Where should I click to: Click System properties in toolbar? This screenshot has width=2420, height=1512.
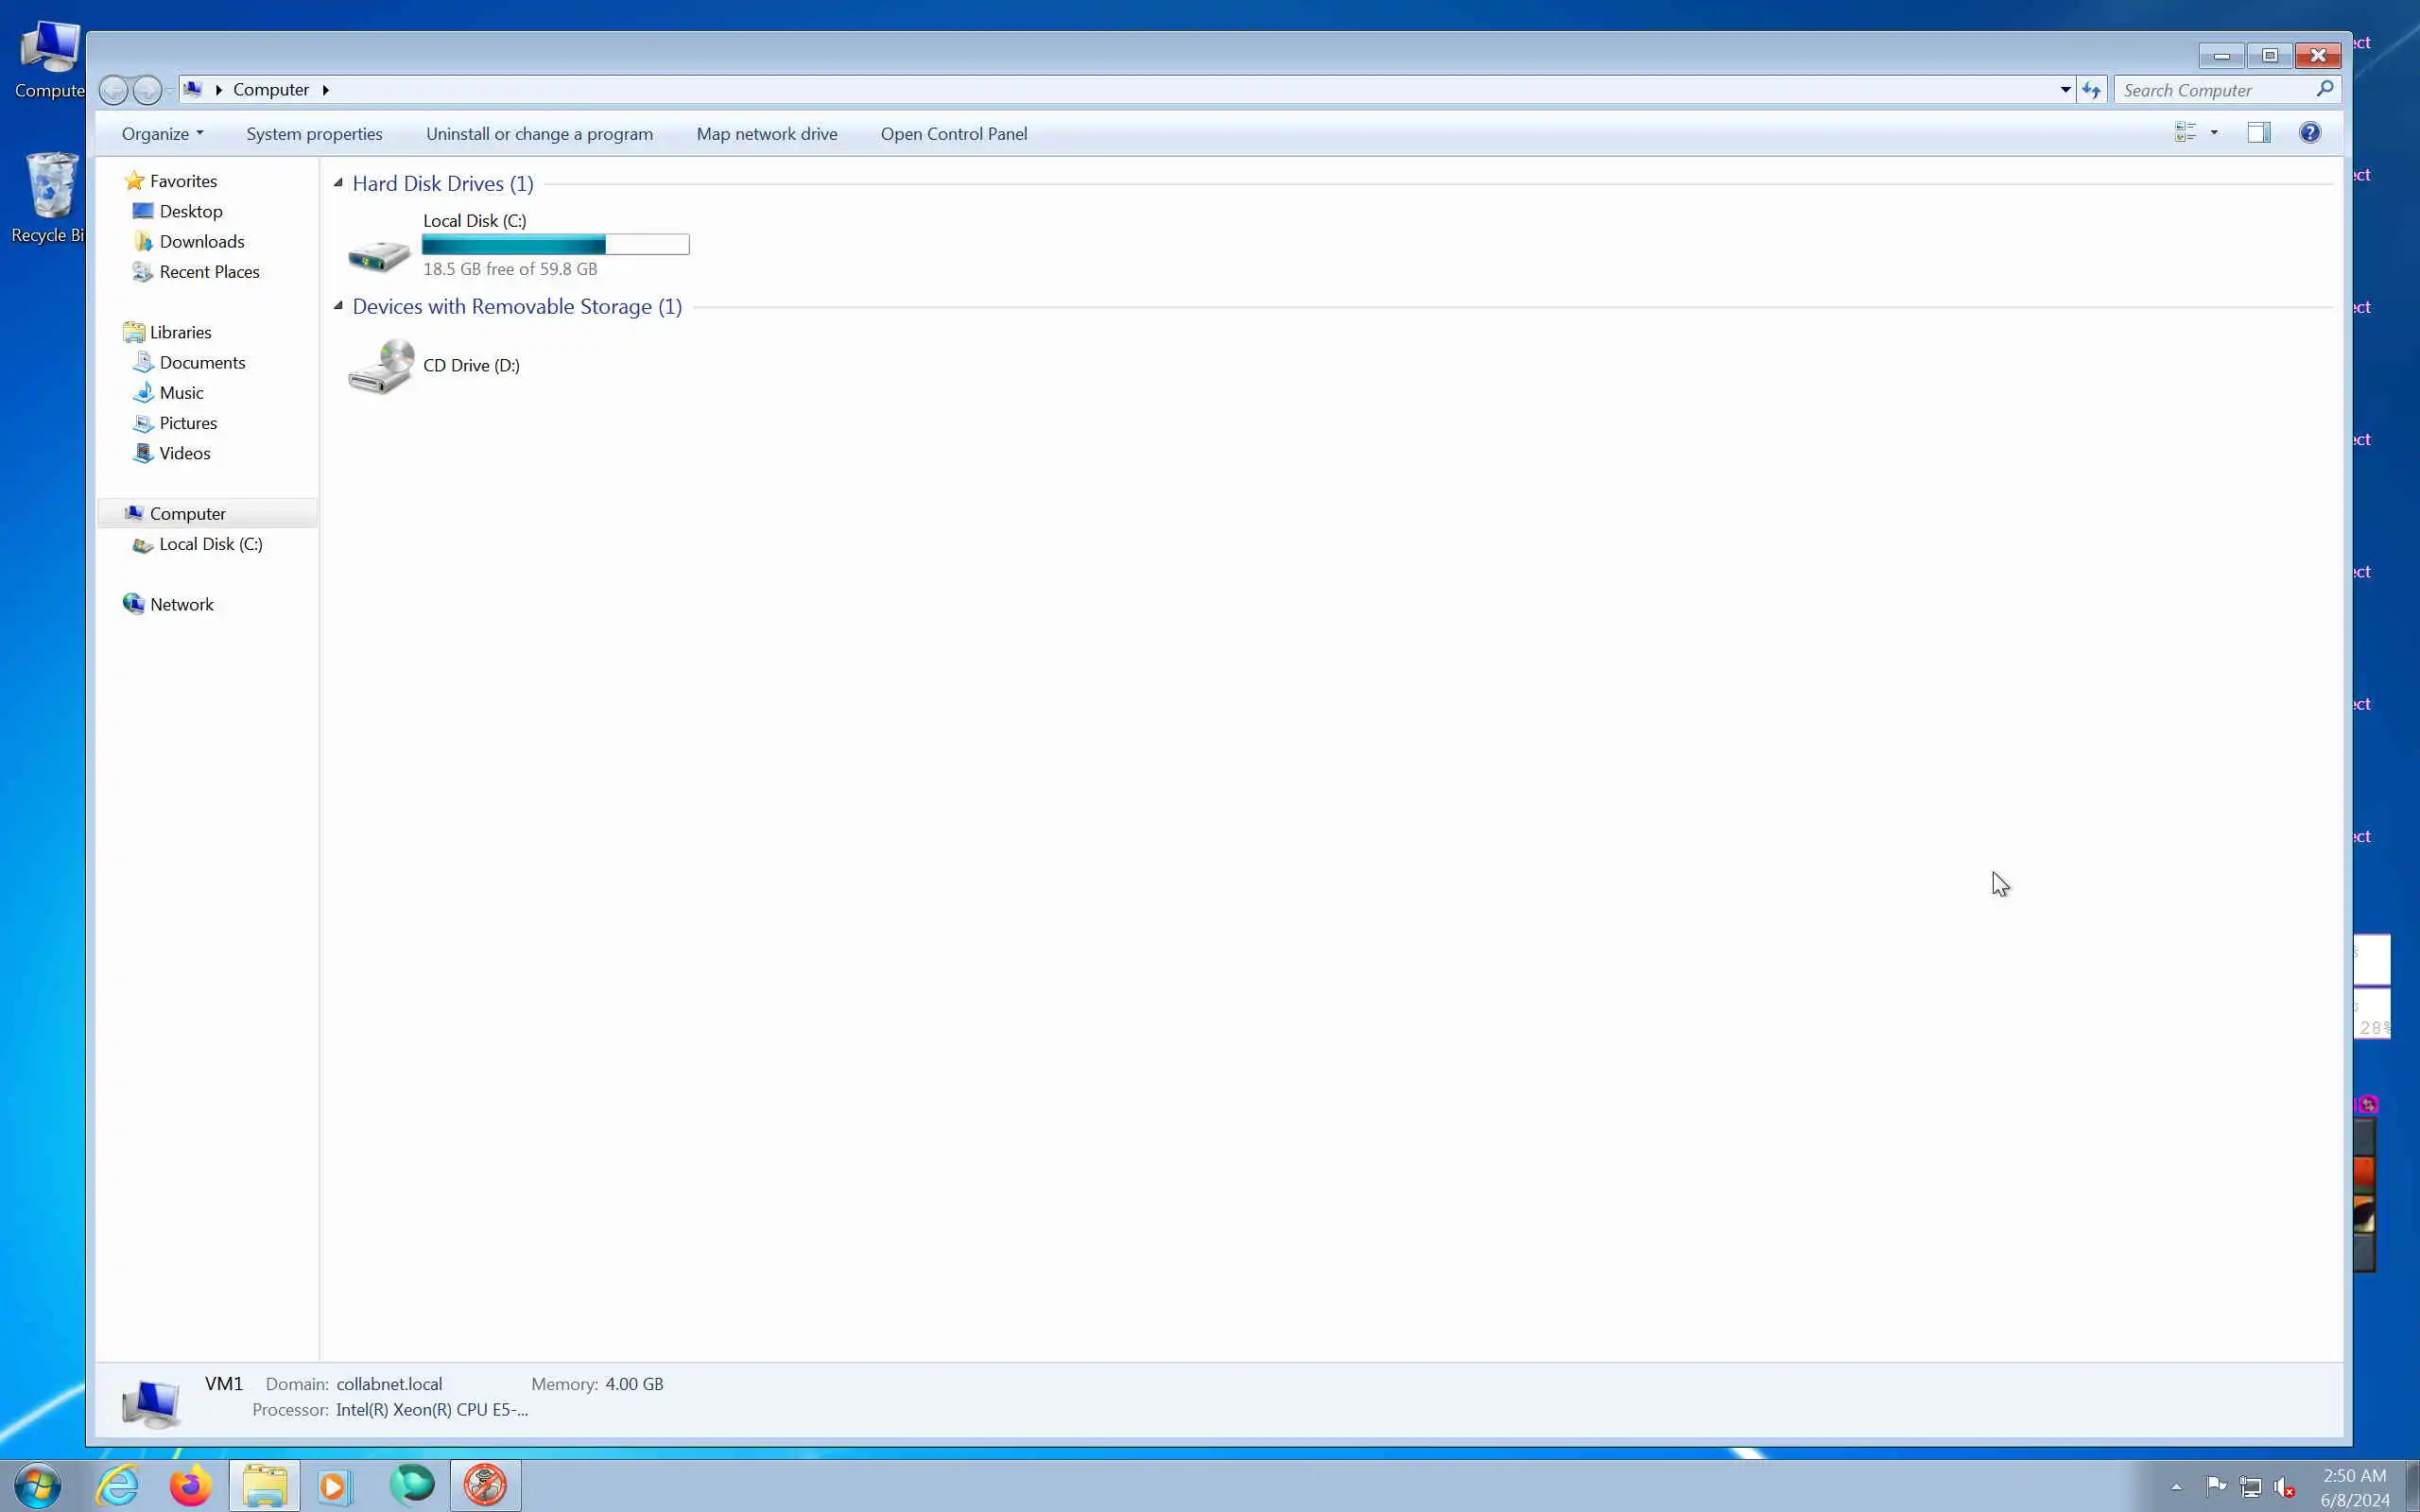coord(314,134)
